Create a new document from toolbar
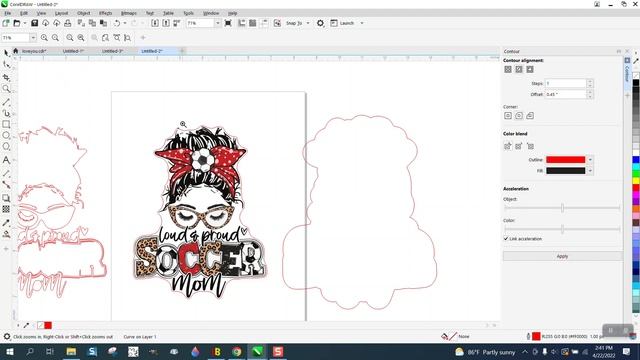 pyautogui.click(x=6, y=23)
